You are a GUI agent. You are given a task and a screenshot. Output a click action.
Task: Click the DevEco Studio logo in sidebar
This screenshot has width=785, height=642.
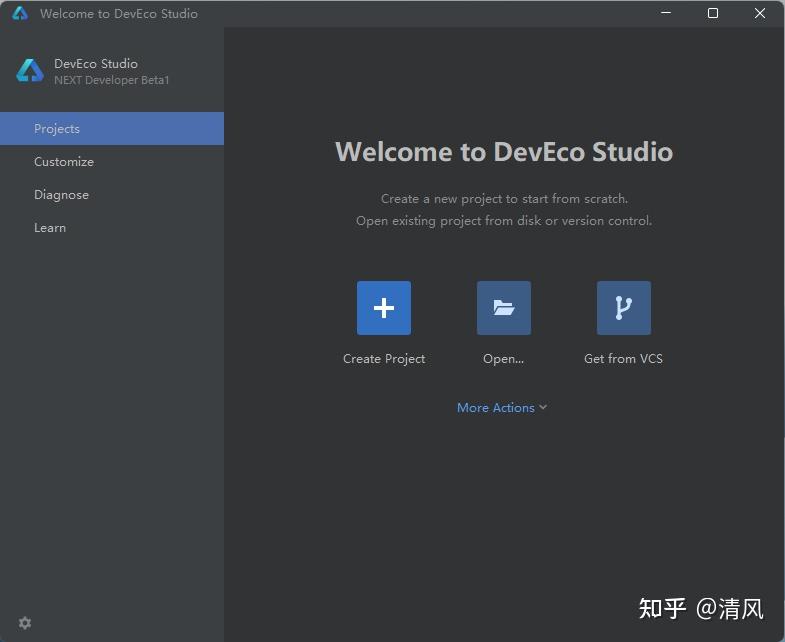tap(30, 71)
